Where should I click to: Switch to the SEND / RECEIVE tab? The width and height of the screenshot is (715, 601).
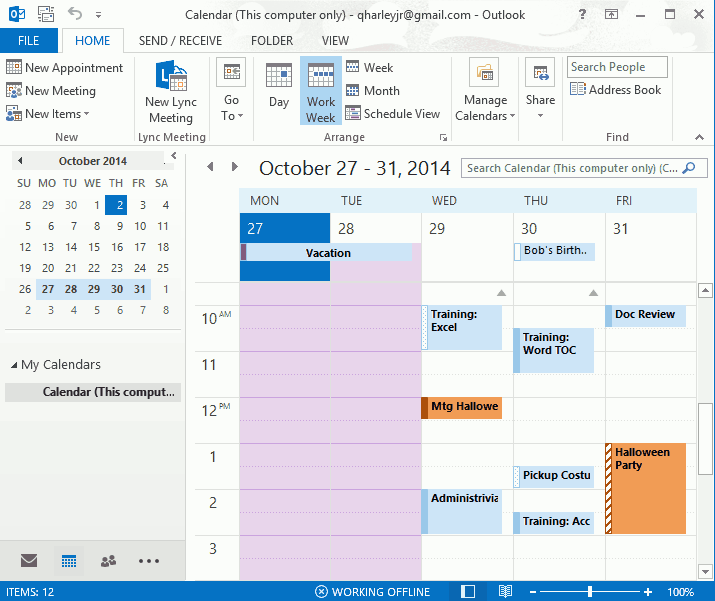tap(180, 41)
